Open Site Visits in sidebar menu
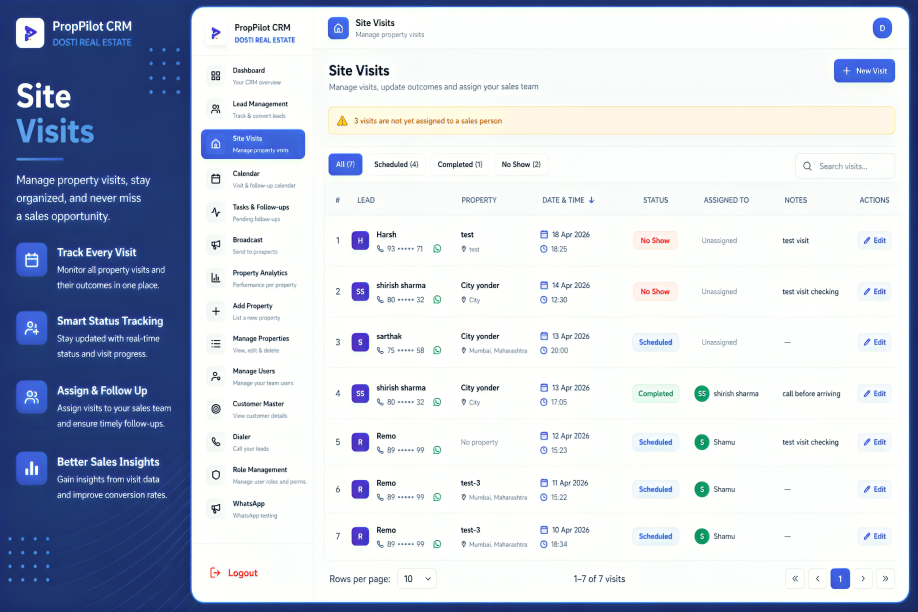The height and width of the screenshot is (612, 918). click(x=253, y=144)
